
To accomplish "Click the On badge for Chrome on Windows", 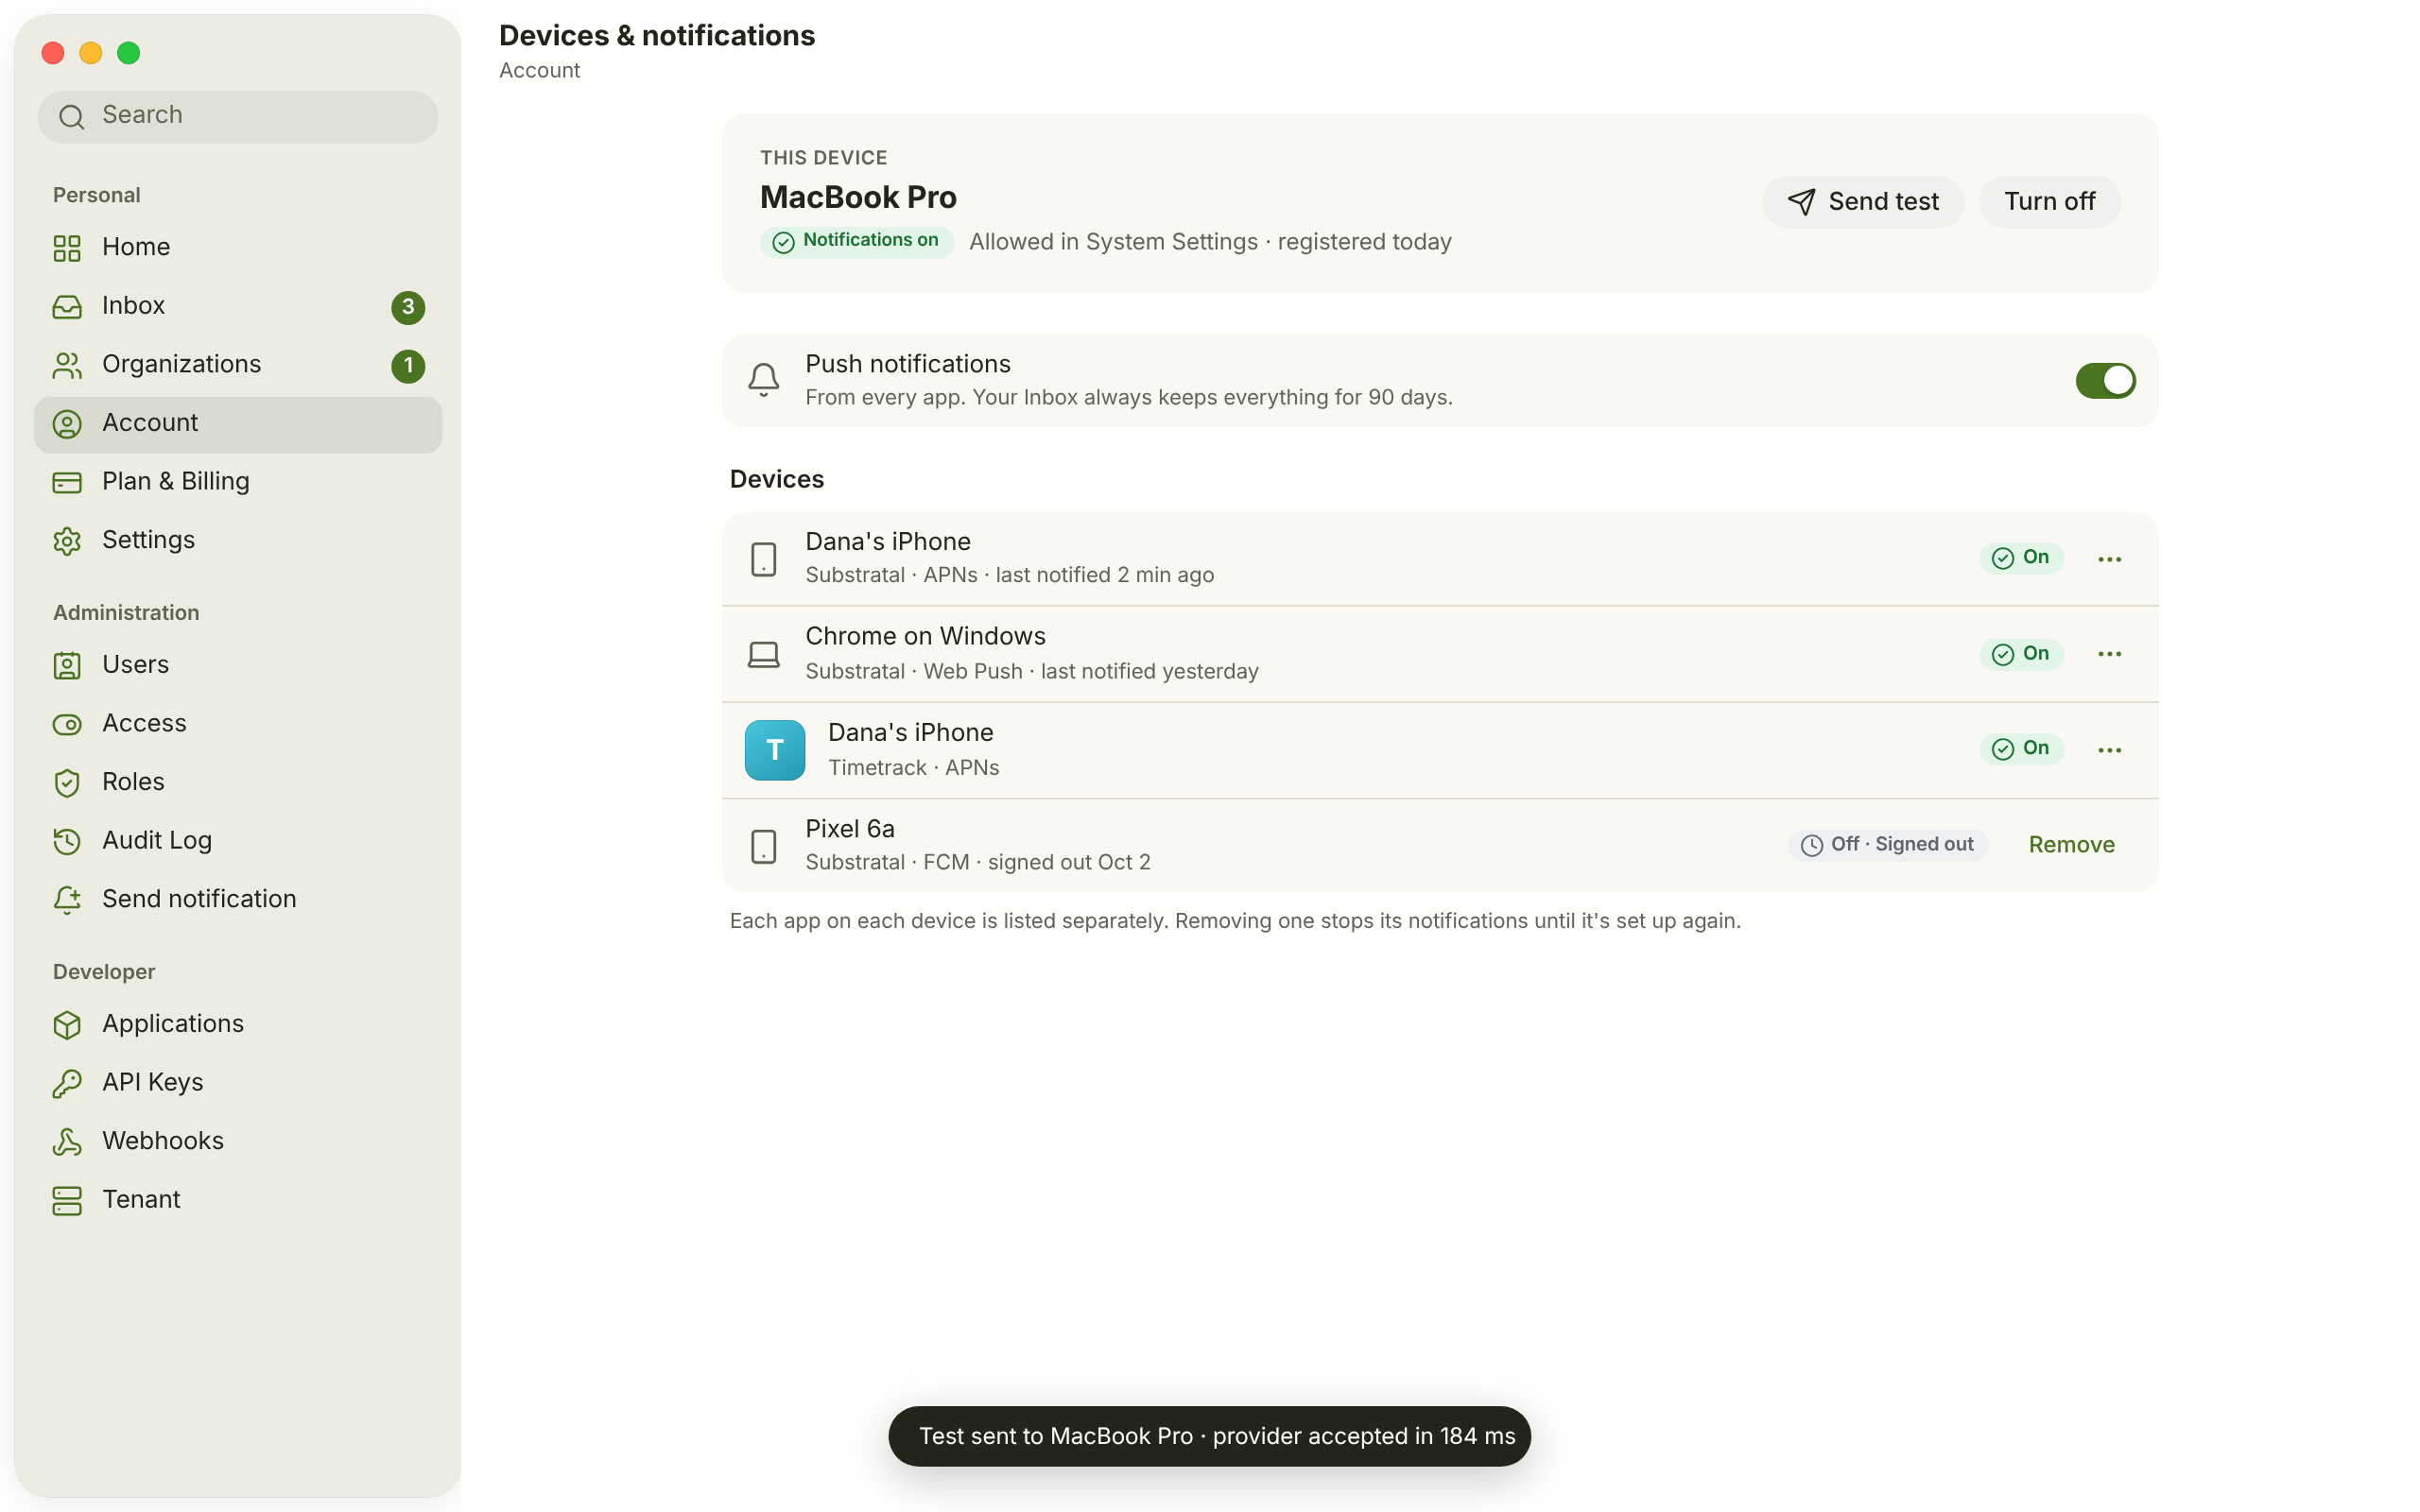I will (x=2021, y=654).
